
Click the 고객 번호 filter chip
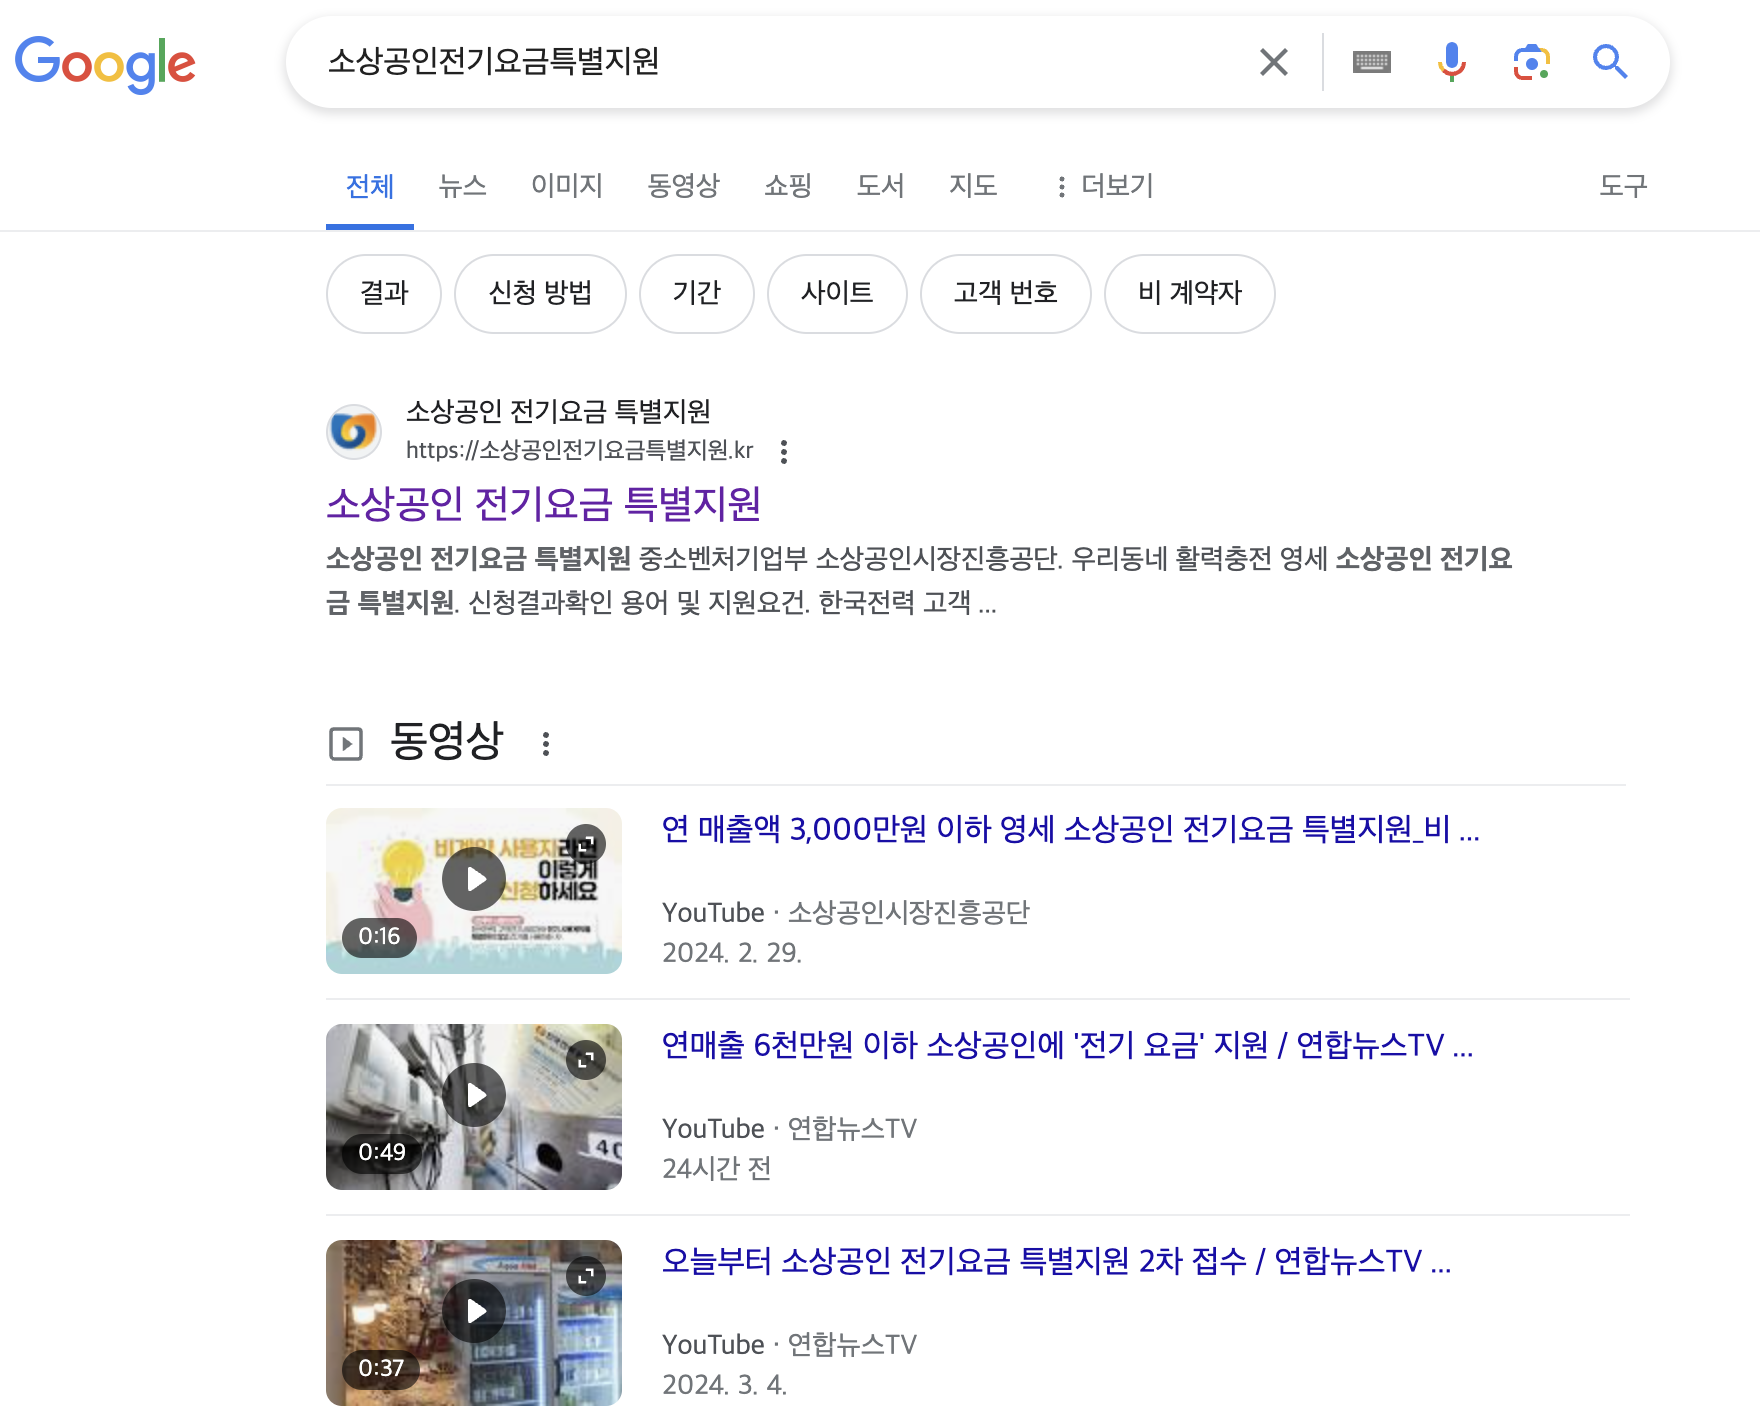(x=1006, y=293)
